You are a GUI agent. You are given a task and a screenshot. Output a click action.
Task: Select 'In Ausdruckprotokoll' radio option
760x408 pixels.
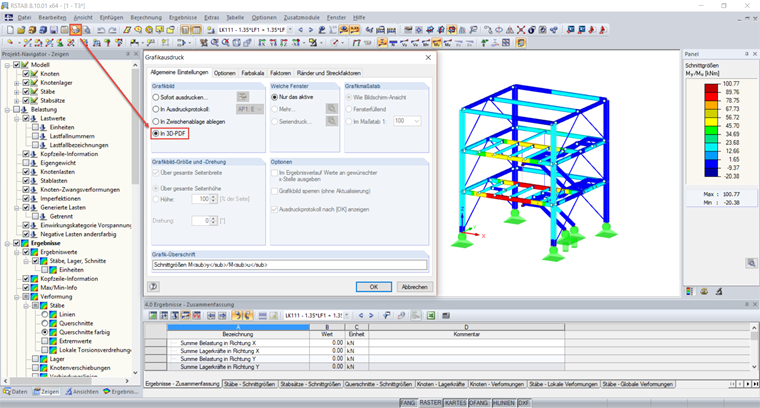156,110
